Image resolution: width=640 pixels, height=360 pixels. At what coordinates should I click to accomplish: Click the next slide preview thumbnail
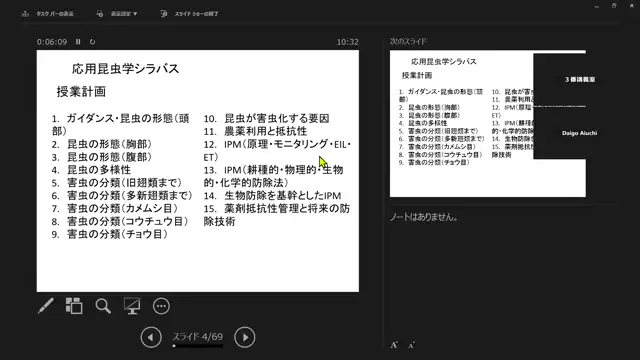pyautogui.click(x=487, y=124)
